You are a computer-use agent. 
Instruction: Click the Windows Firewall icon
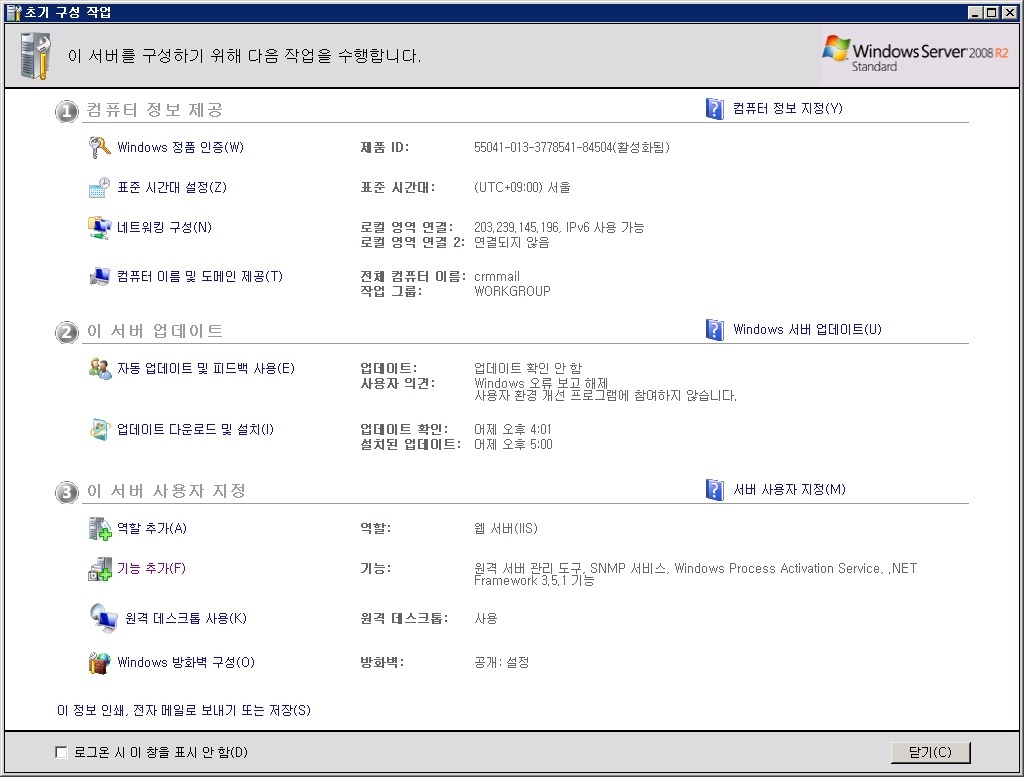point(99,663)
